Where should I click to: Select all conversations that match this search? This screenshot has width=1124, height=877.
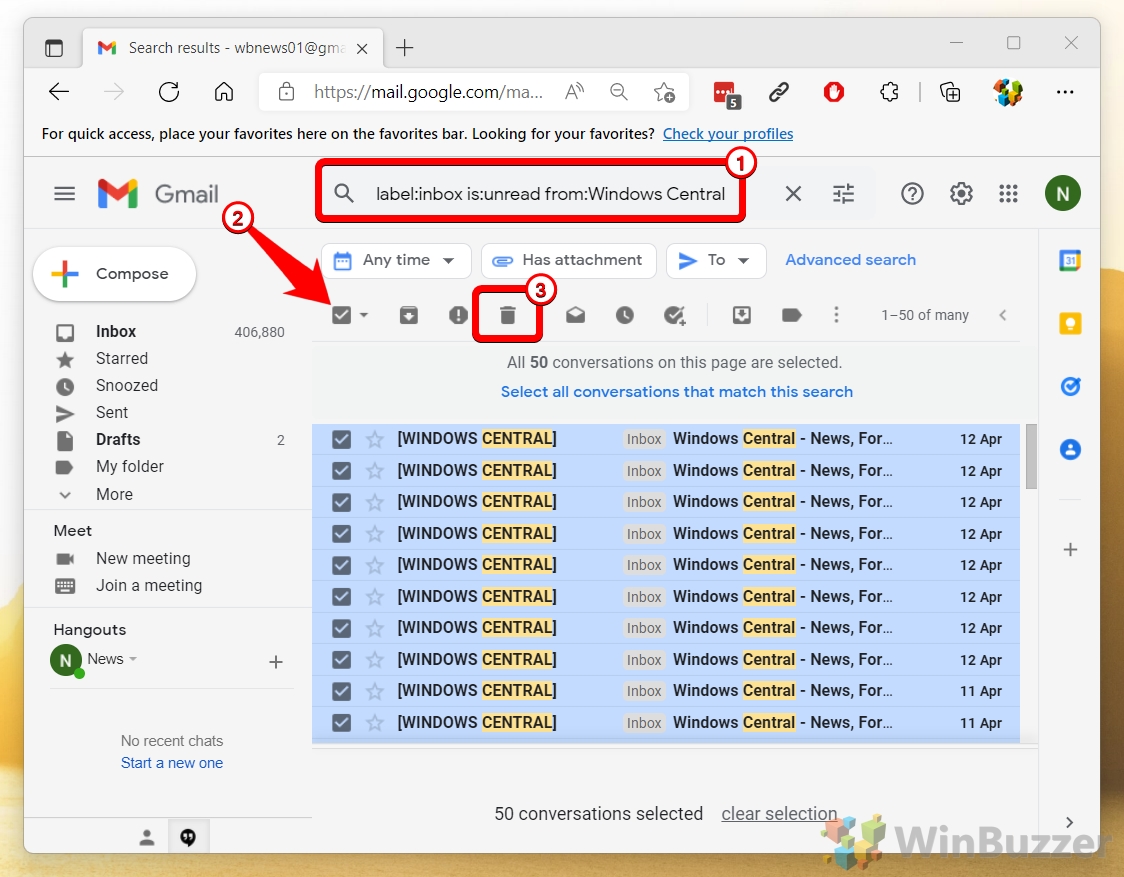pyautogui.click(x=677, y=392)
